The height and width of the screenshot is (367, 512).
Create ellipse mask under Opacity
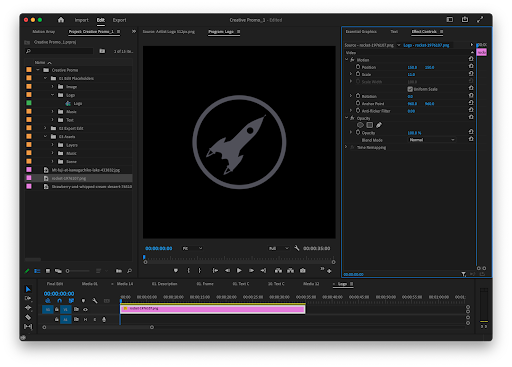tap(360, 125)
